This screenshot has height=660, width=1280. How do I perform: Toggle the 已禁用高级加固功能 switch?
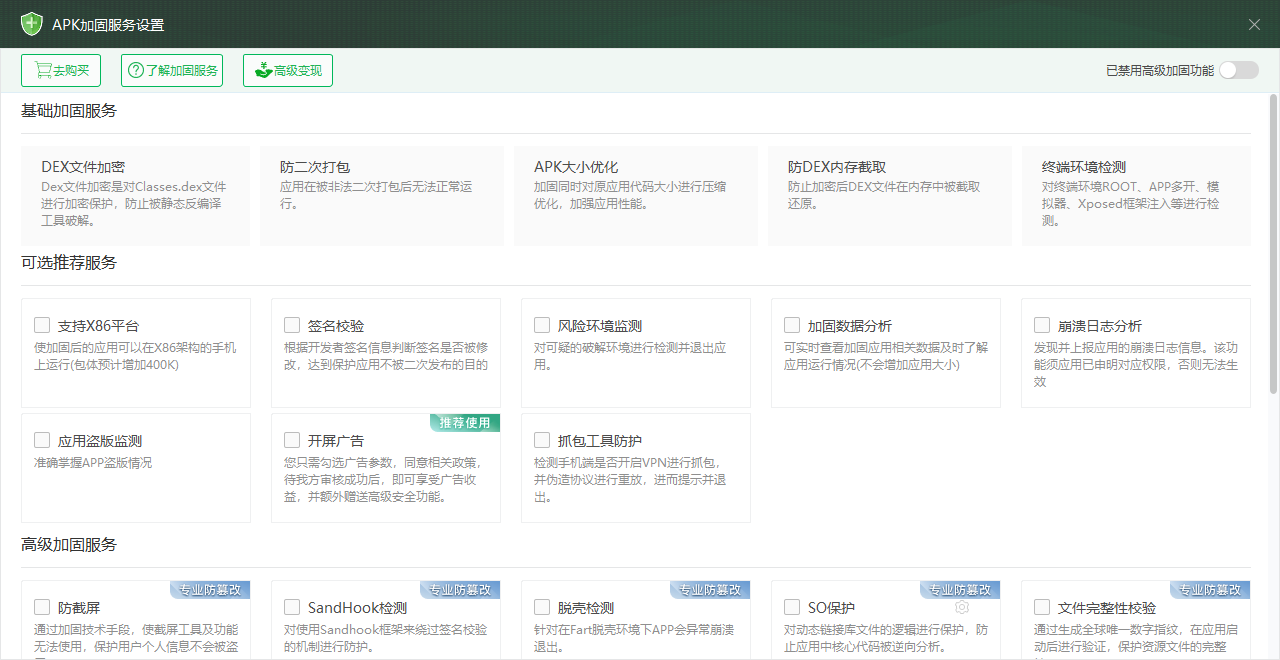(x=1238, y=70)
